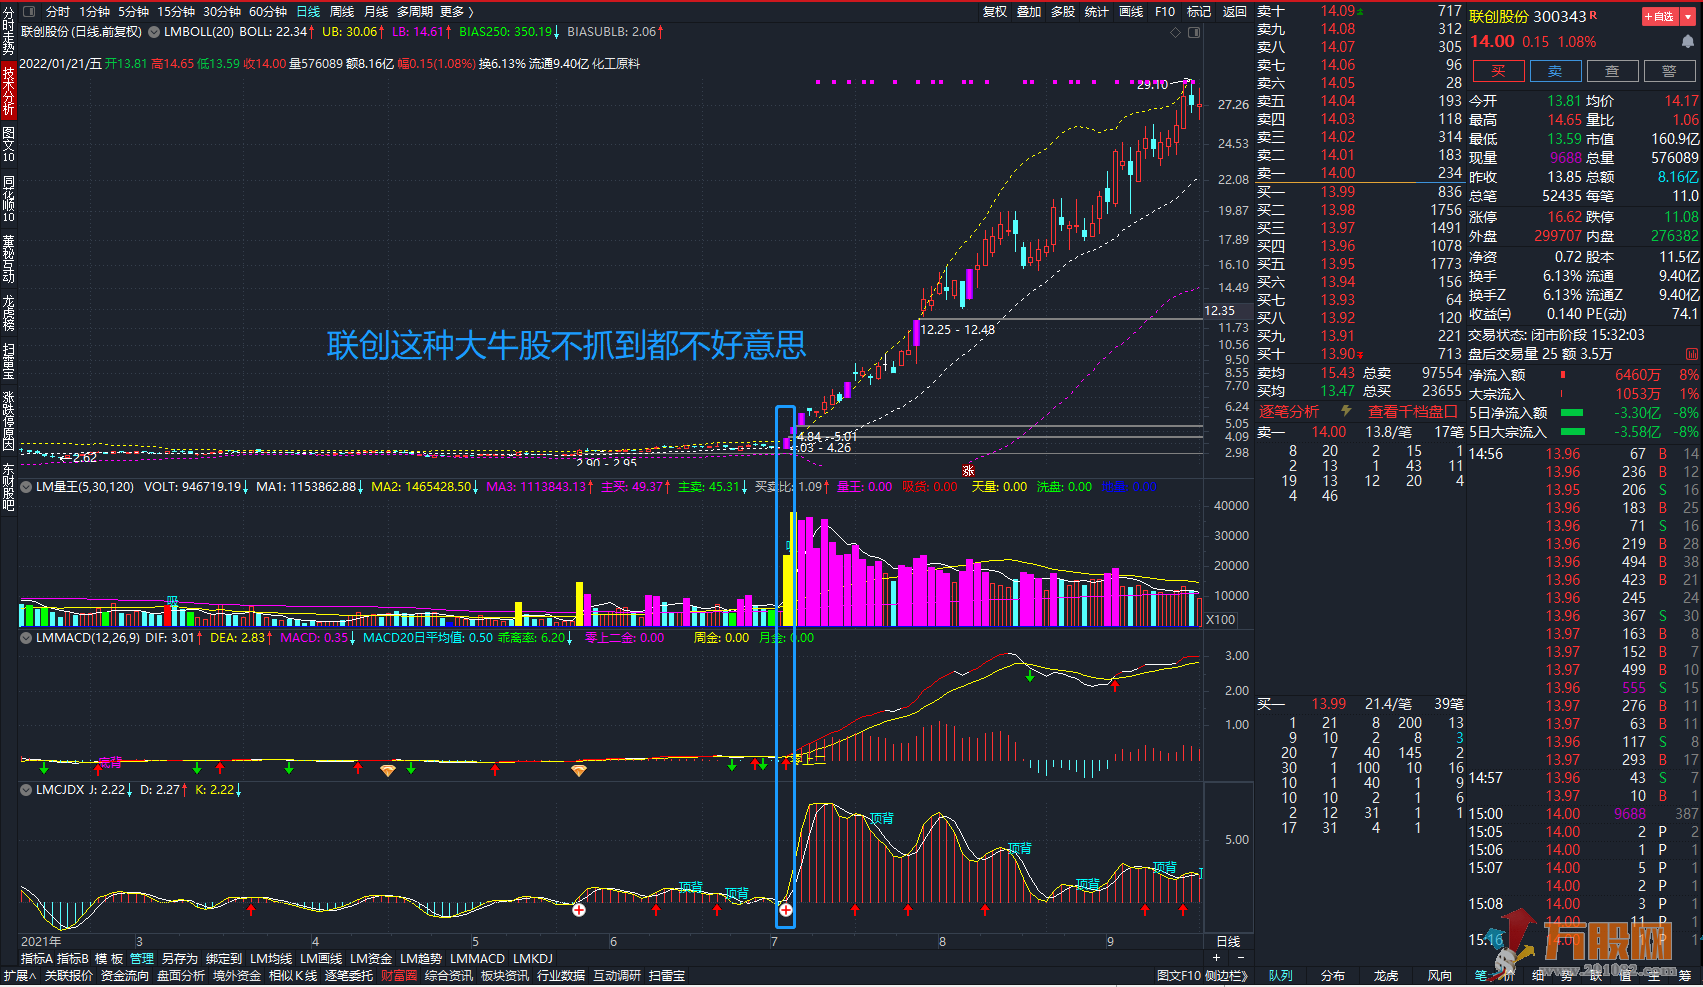Add stock with +自选 button

pos(1660,16)
